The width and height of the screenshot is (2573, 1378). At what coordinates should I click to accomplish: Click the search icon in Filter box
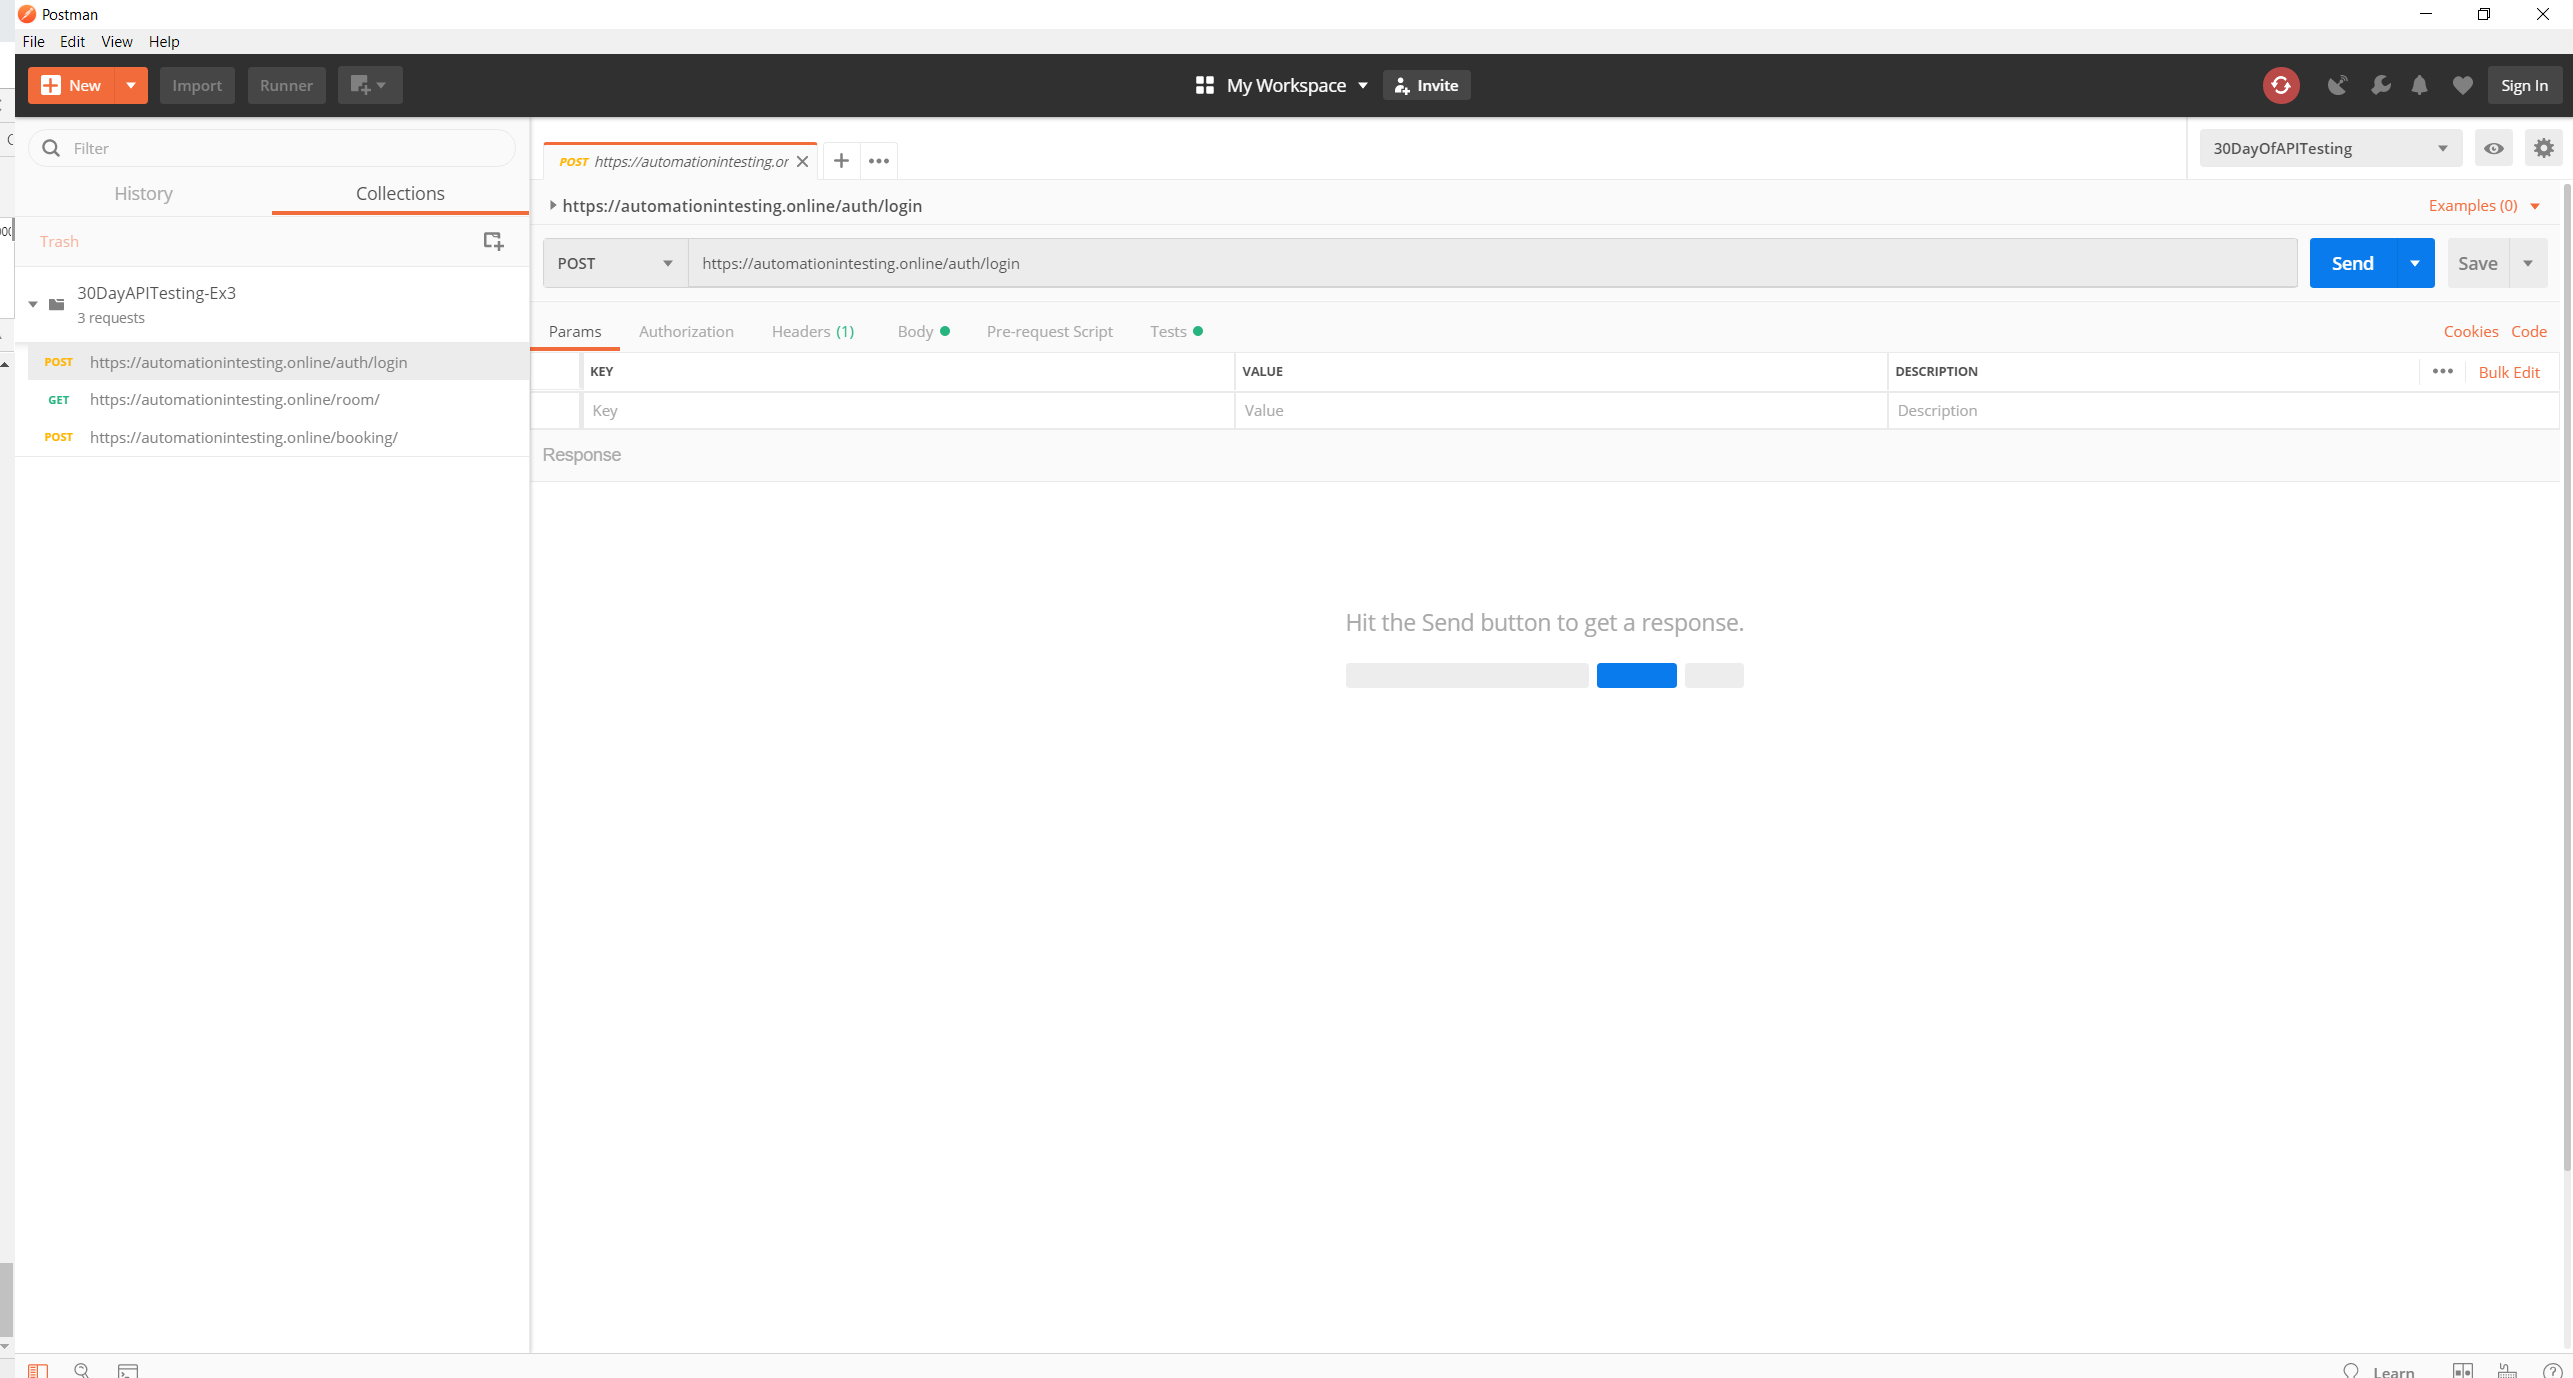click(51, 148)
